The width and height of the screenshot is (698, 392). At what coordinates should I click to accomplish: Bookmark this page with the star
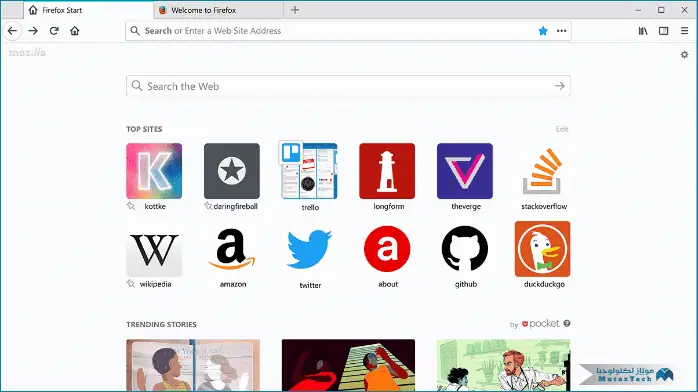click(x=543, y=31)
